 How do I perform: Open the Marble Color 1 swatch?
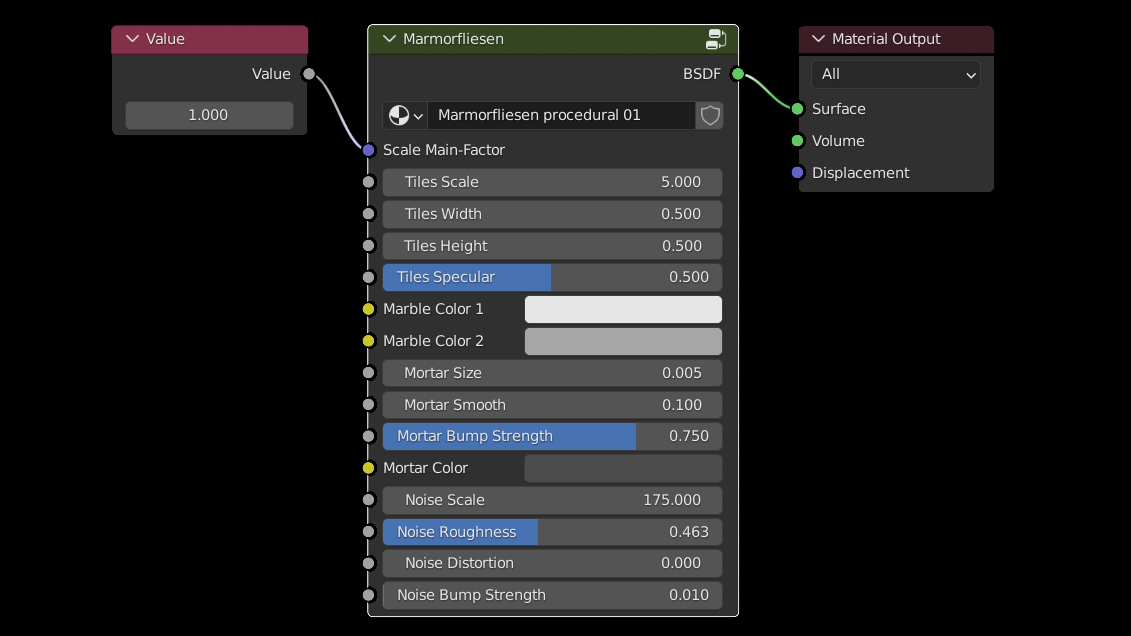point(623,309)
